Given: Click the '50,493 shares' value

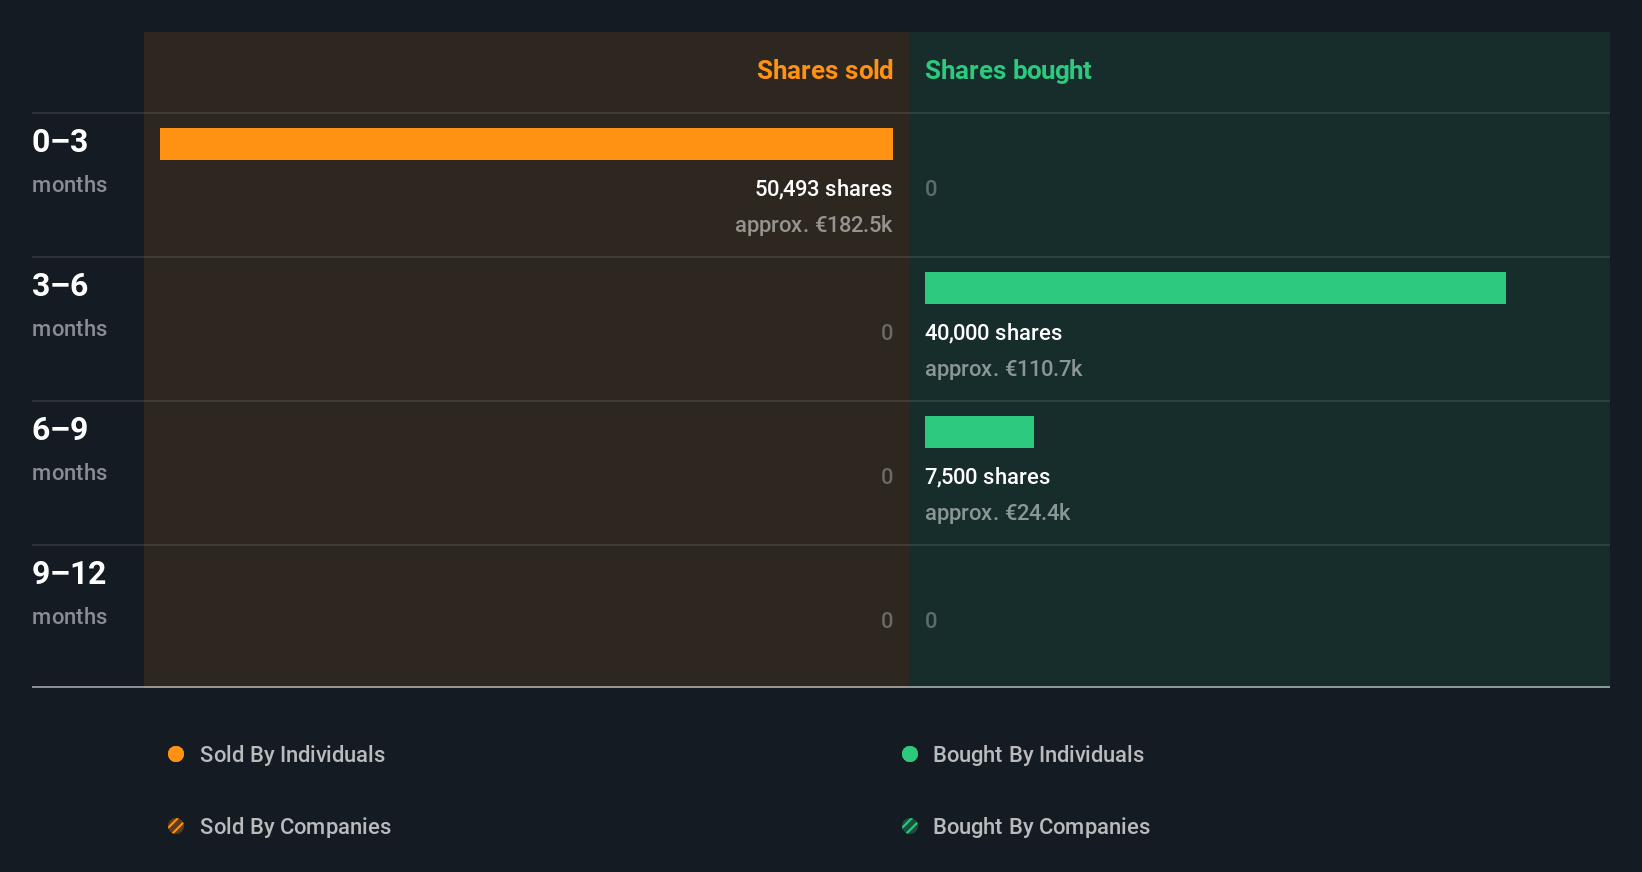Looking at the screenshot, I should point(823,188).
